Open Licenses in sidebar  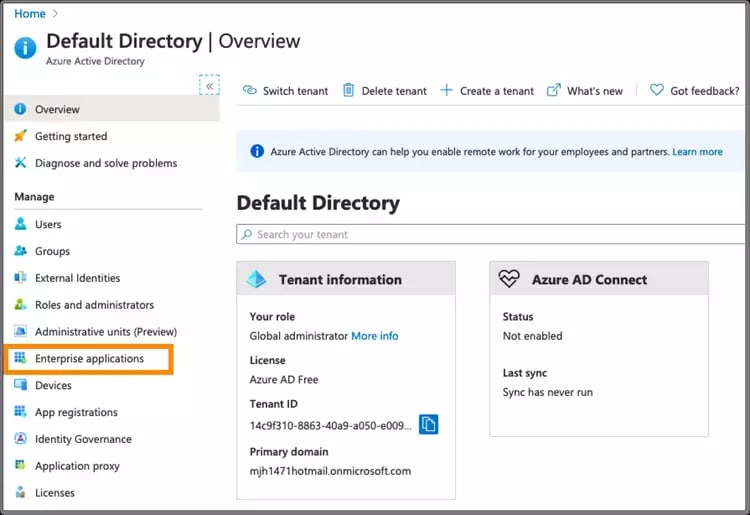[x=55, y=493]
